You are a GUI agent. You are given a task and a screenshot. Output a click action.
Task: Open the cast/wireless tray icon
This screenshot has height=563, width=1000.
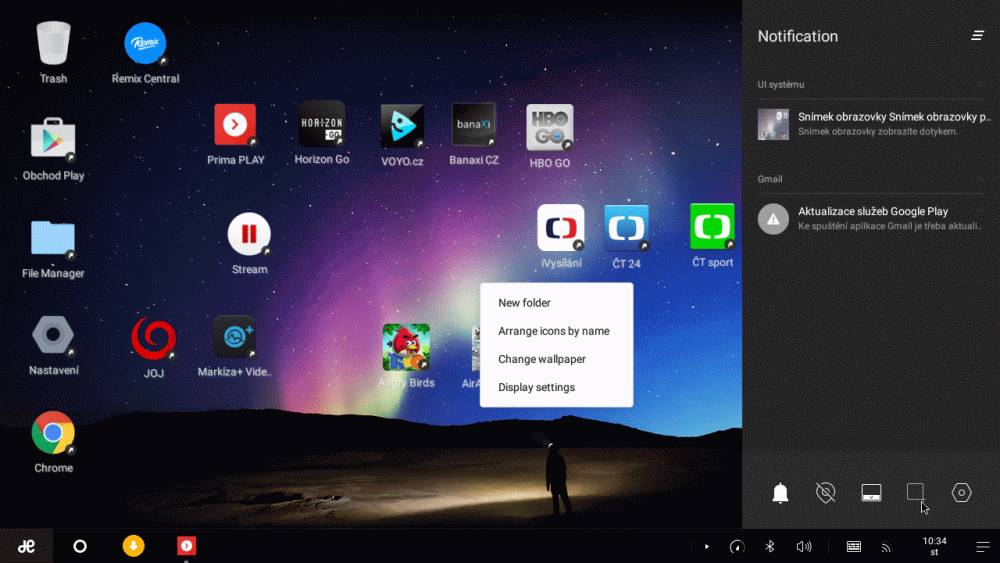click(x=886, y=547)
